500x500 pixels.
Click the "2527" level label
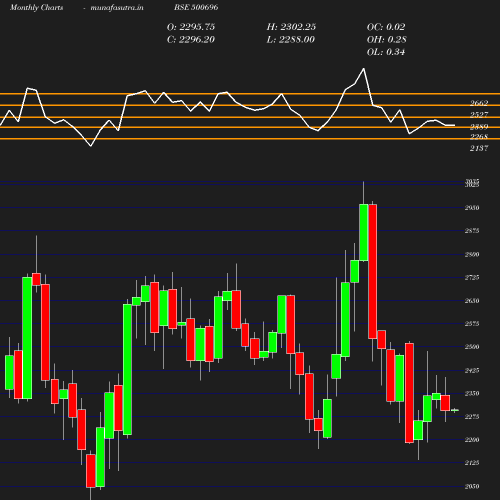pos(479,115)
